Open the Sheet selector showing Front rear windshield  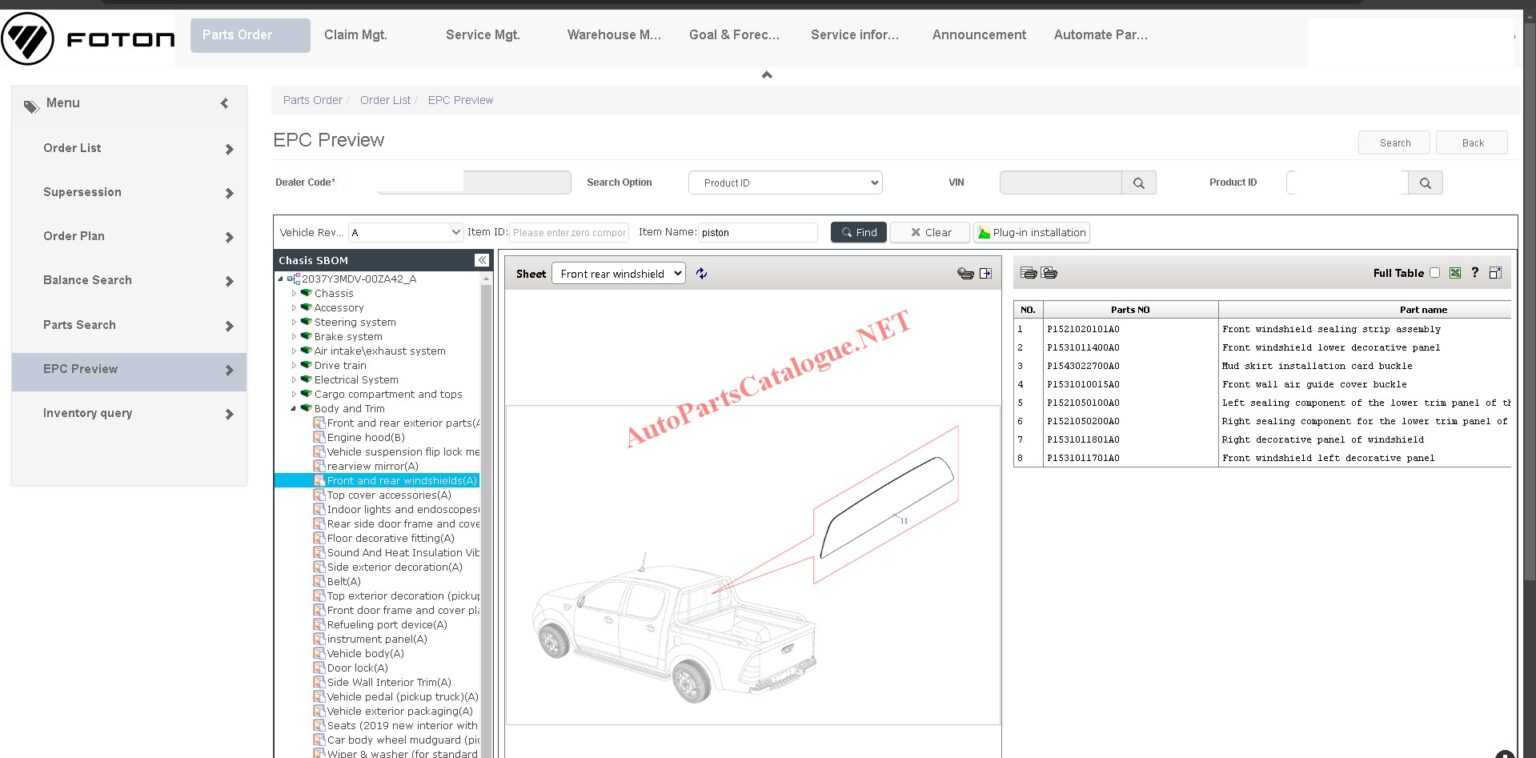coord(618,272)
